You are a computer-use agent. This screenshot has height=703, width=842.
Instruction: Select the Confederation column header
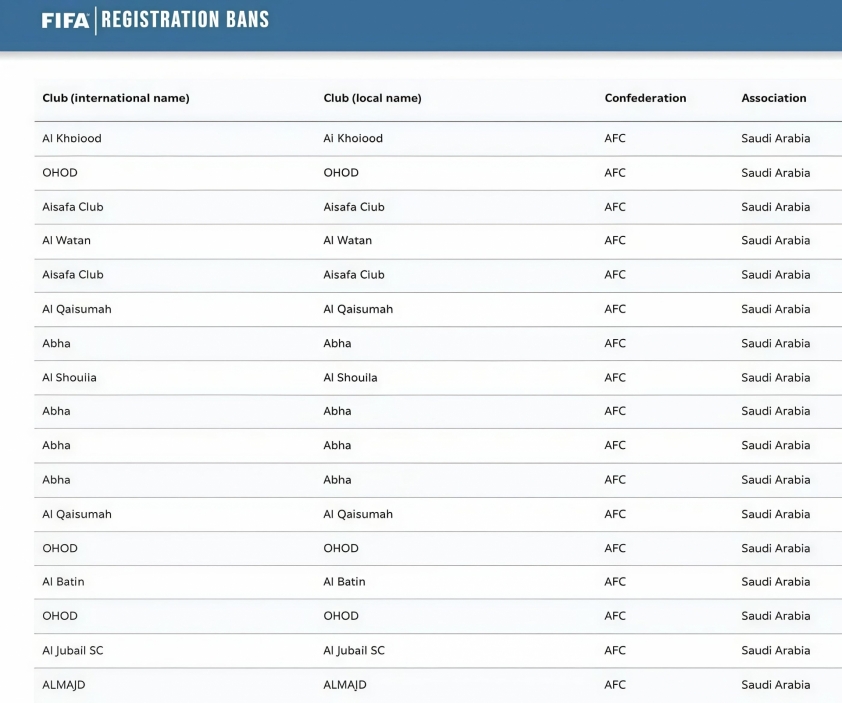(x=645, y=98)
